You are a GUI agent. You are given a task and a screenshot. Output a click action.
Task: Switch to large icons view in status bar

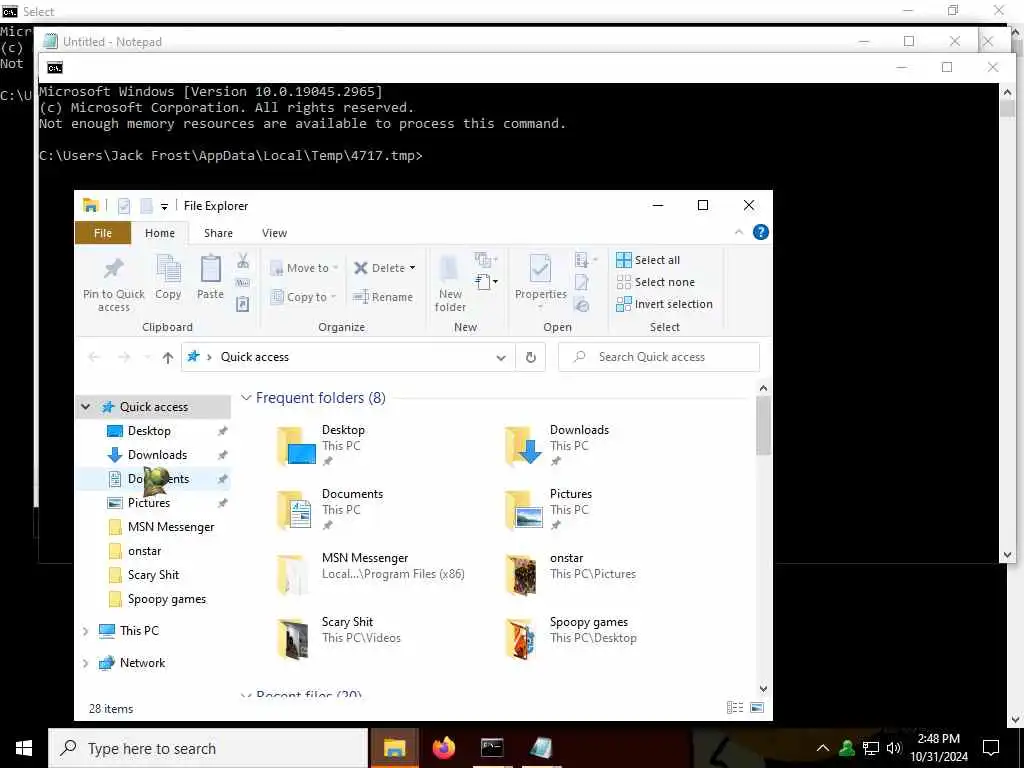pyautogui.click(x=757, y=708)
